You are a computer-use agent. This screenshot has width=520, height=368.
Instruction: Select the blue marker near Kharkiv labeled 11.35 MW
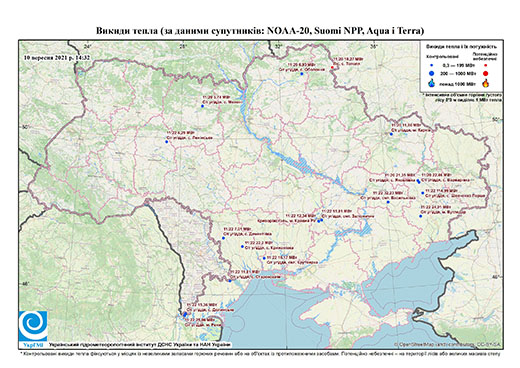[391, 134]
